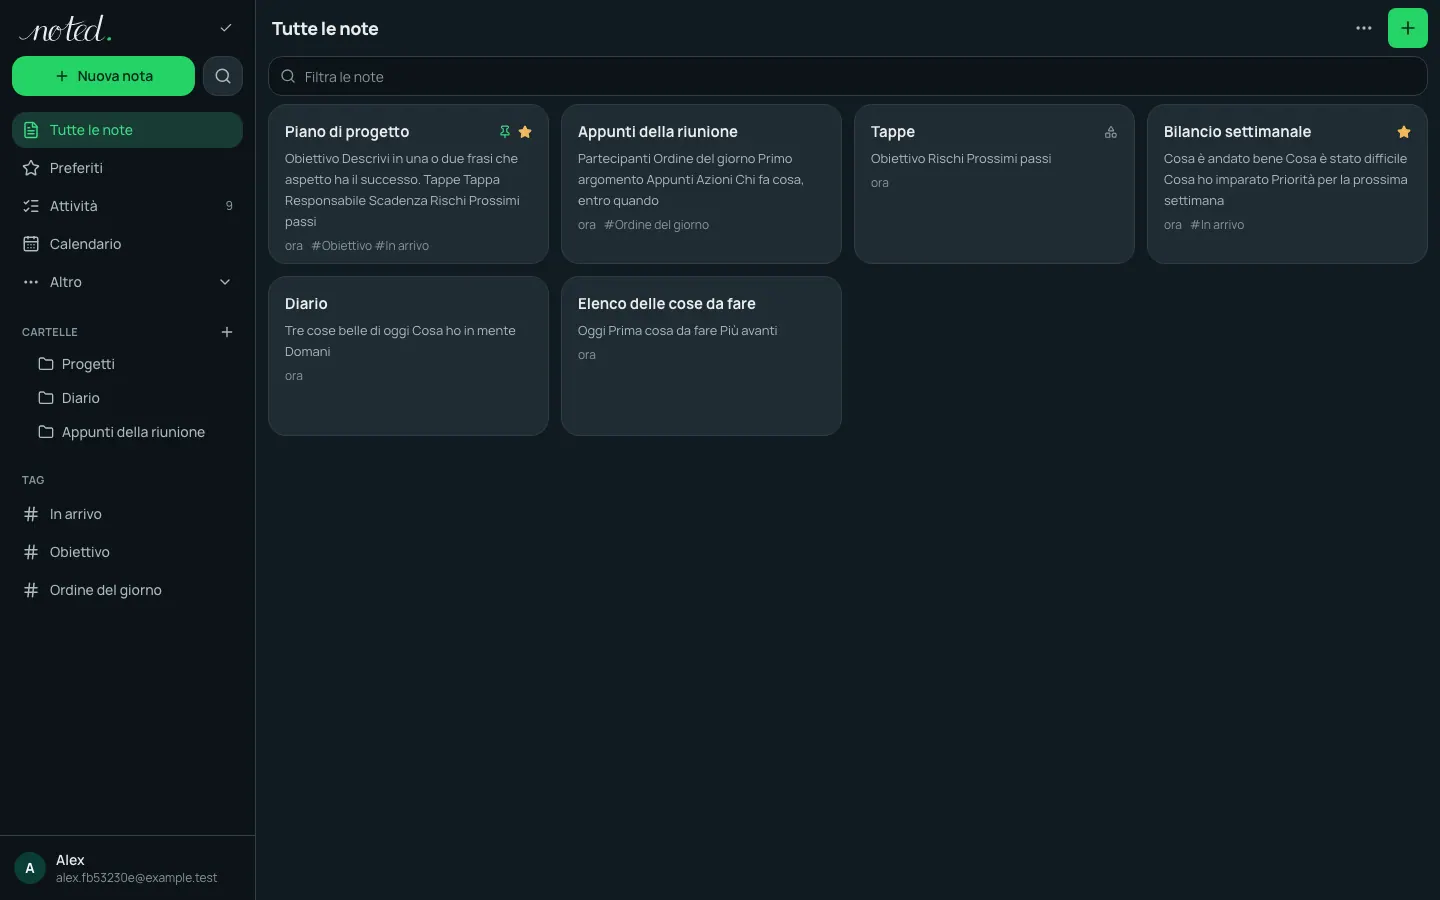This screenshot has width=1440, height=900.
Task: Click the Nuova nota button
Action: point(103,76)
